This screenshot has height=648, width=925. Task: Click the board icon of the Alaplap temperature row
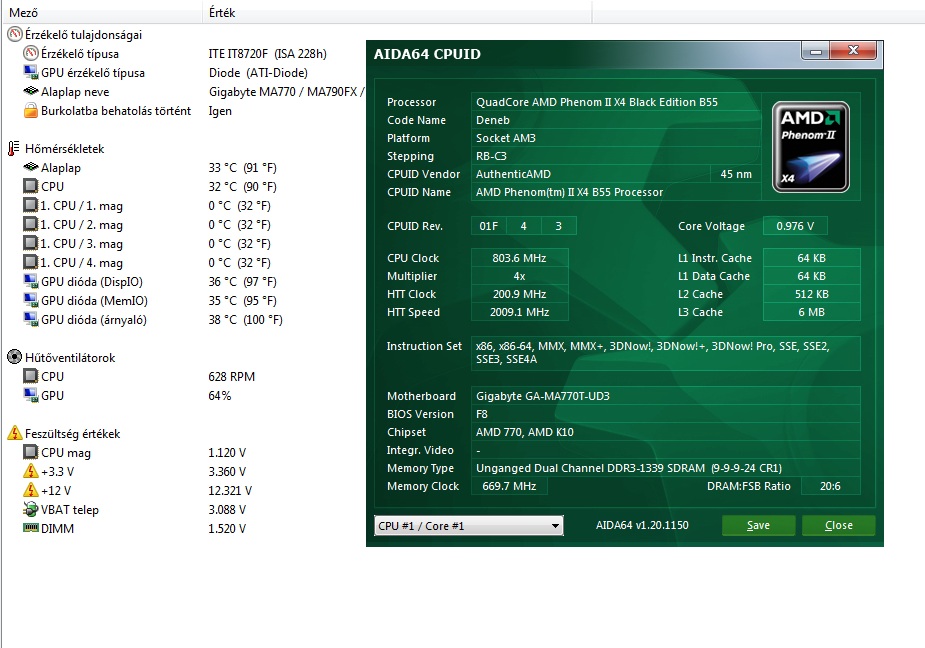30,168
